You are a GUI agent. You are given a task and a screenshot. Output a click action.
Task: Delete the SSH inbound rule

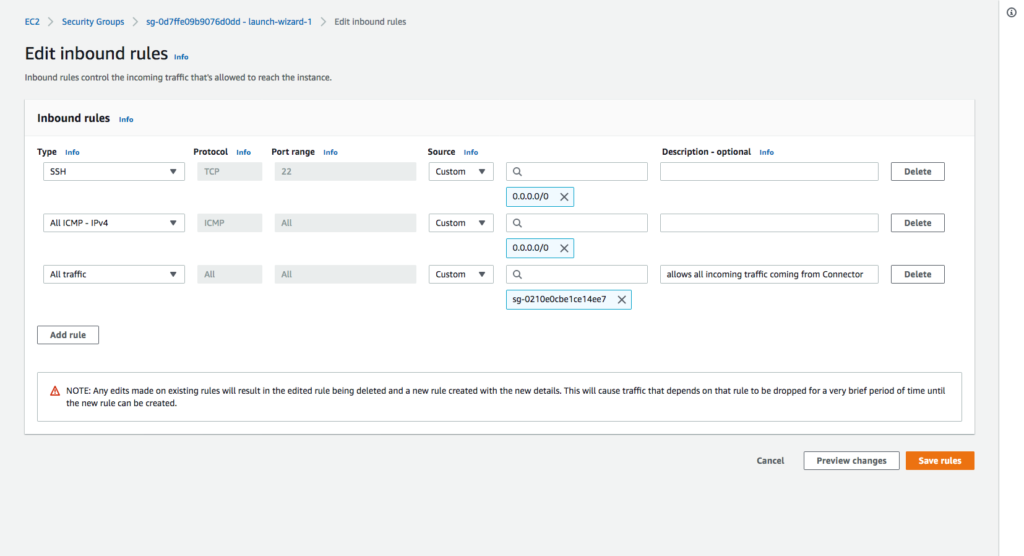tap(917, 172)
